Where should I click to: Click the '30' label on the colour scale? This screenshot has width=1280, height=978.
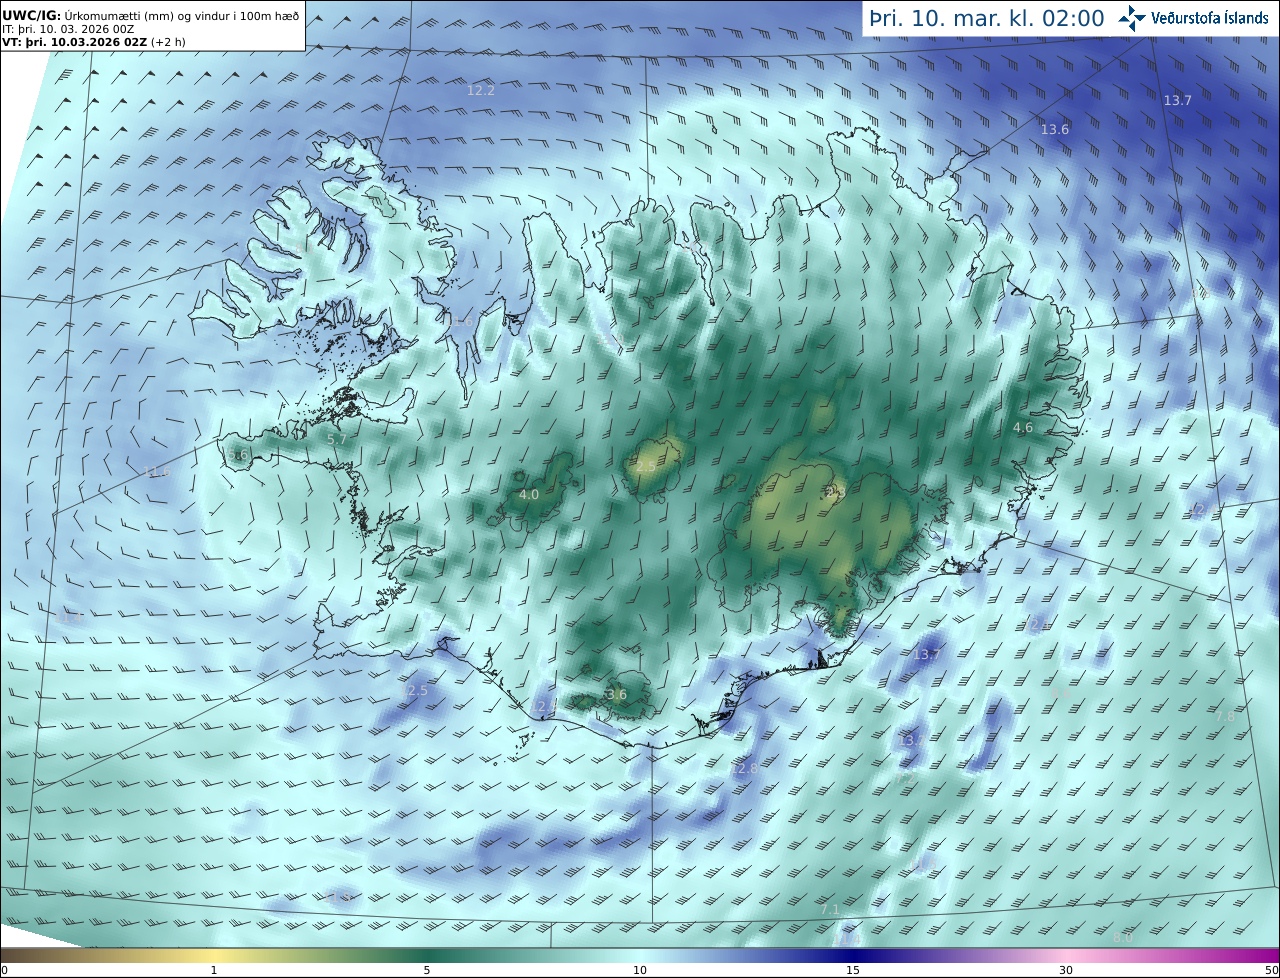[1066, 970]
